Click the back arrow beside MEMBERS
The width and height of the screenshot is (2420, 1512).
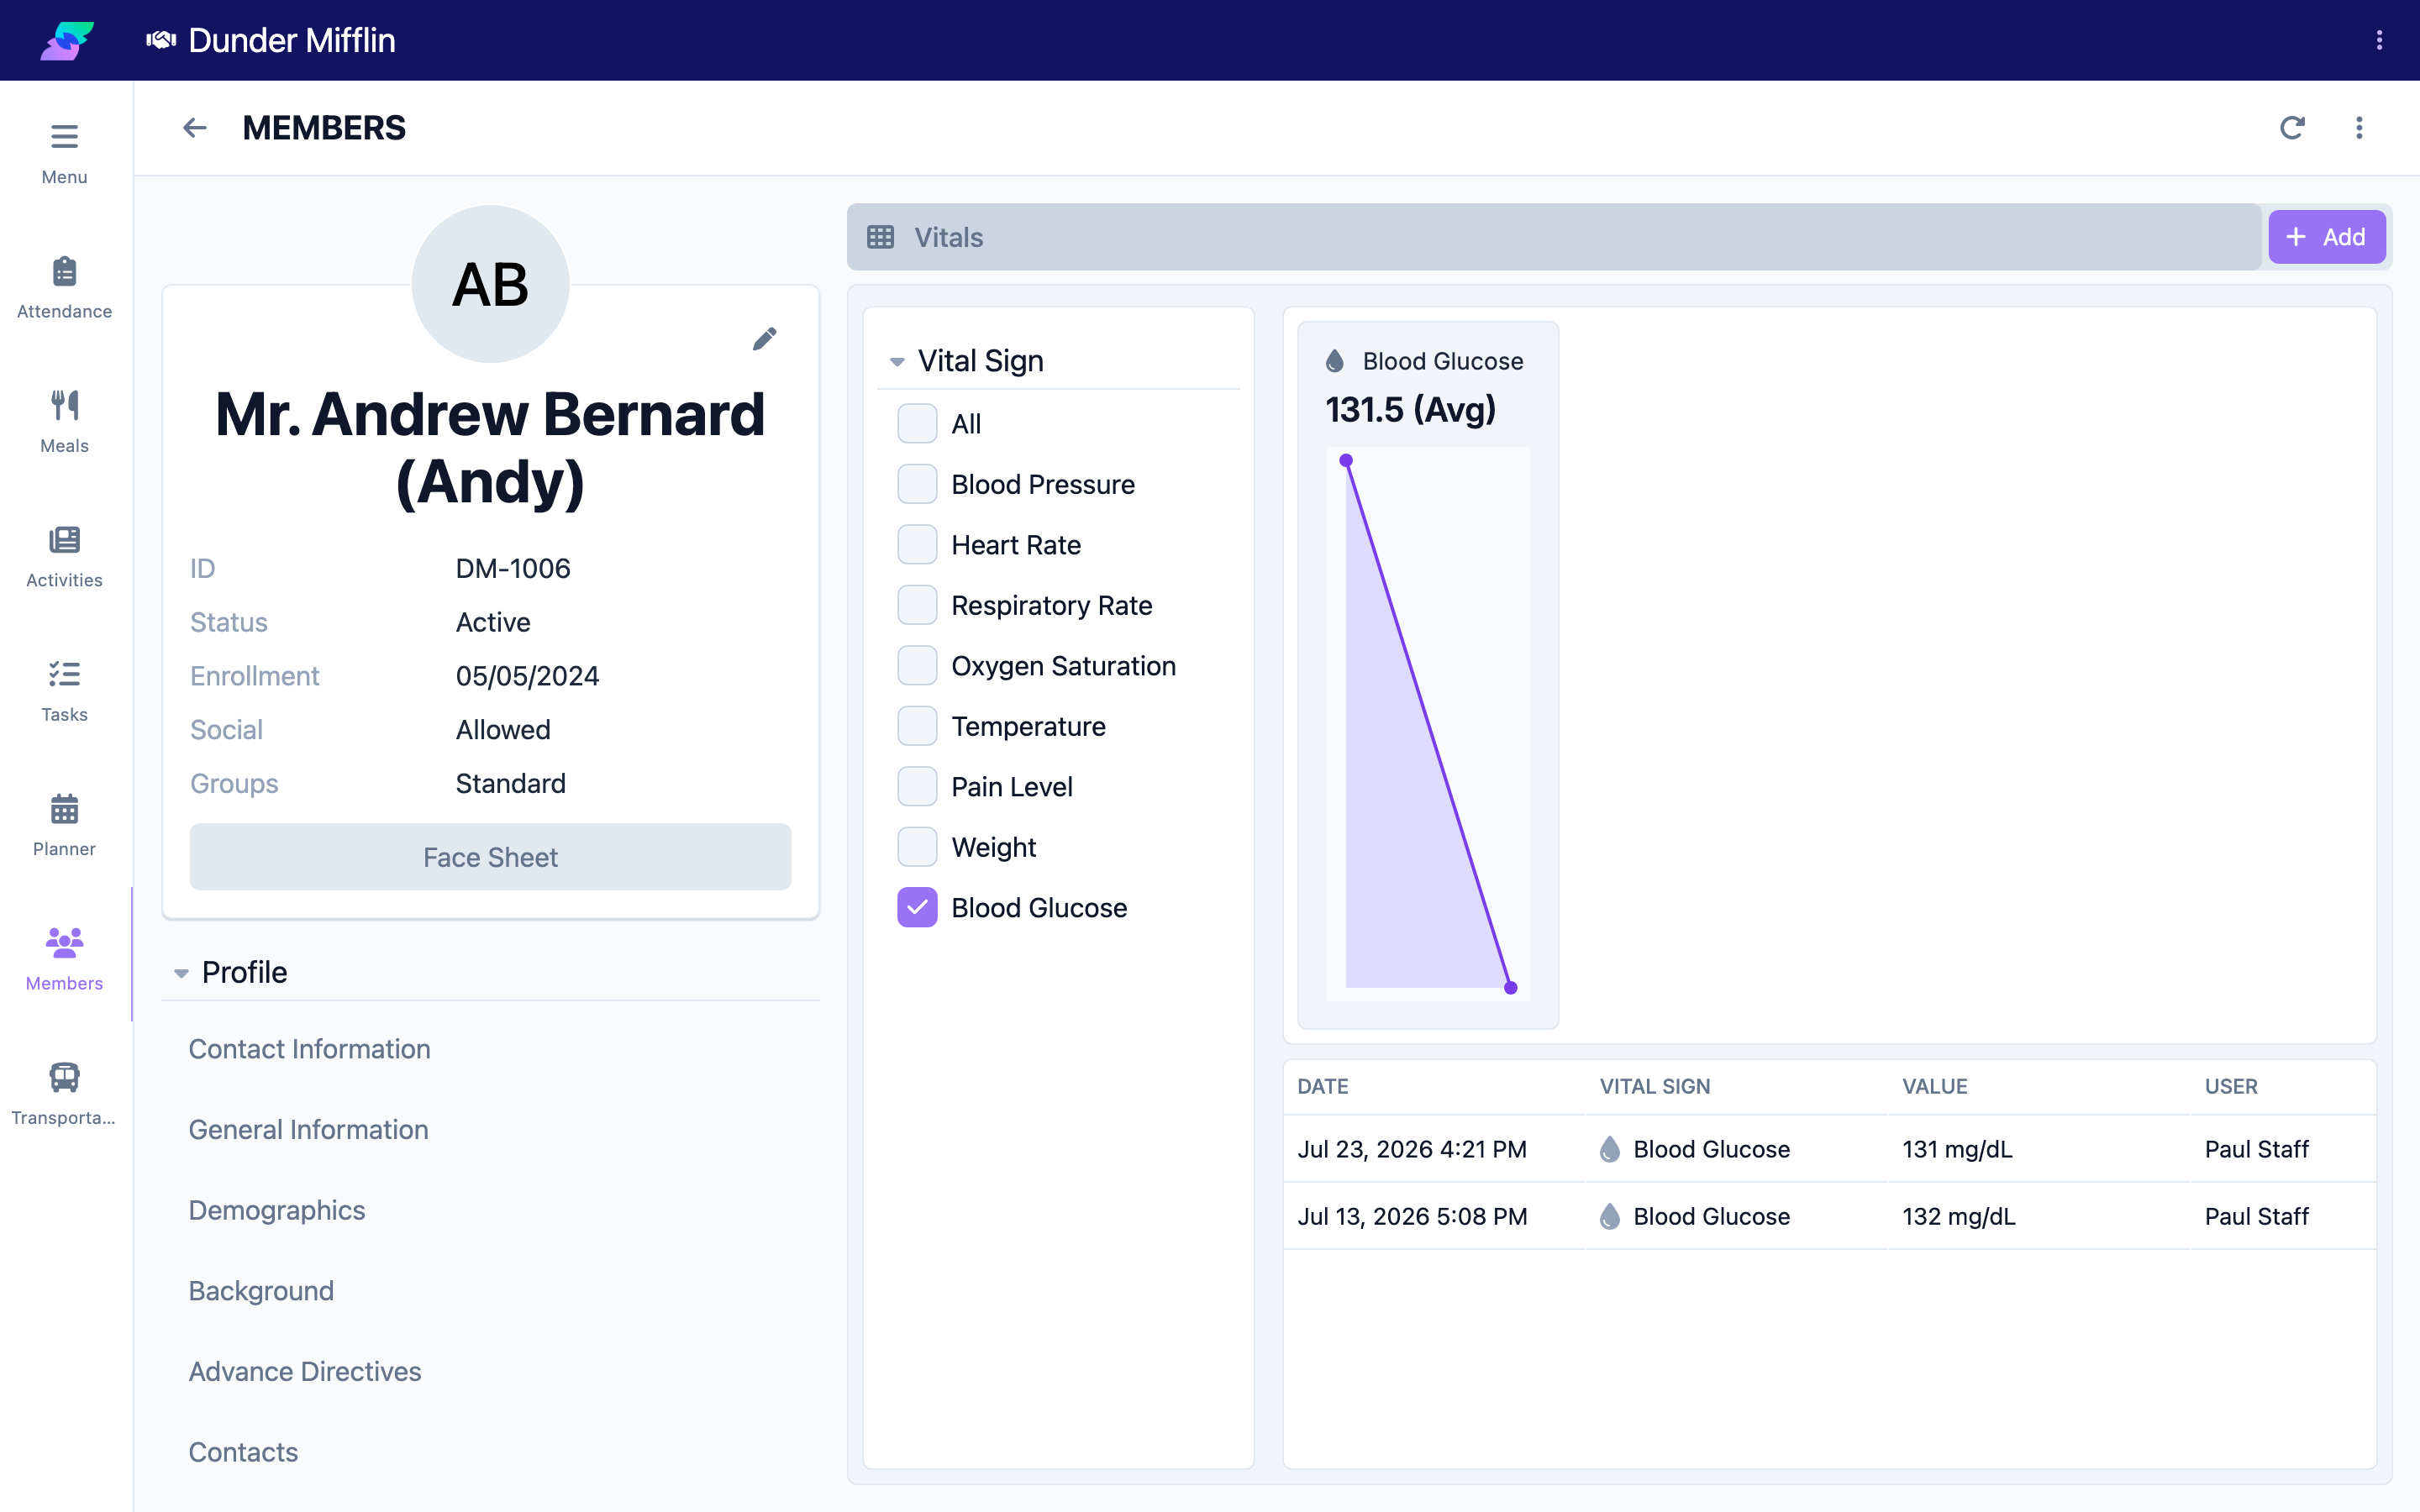coord(195,128)
